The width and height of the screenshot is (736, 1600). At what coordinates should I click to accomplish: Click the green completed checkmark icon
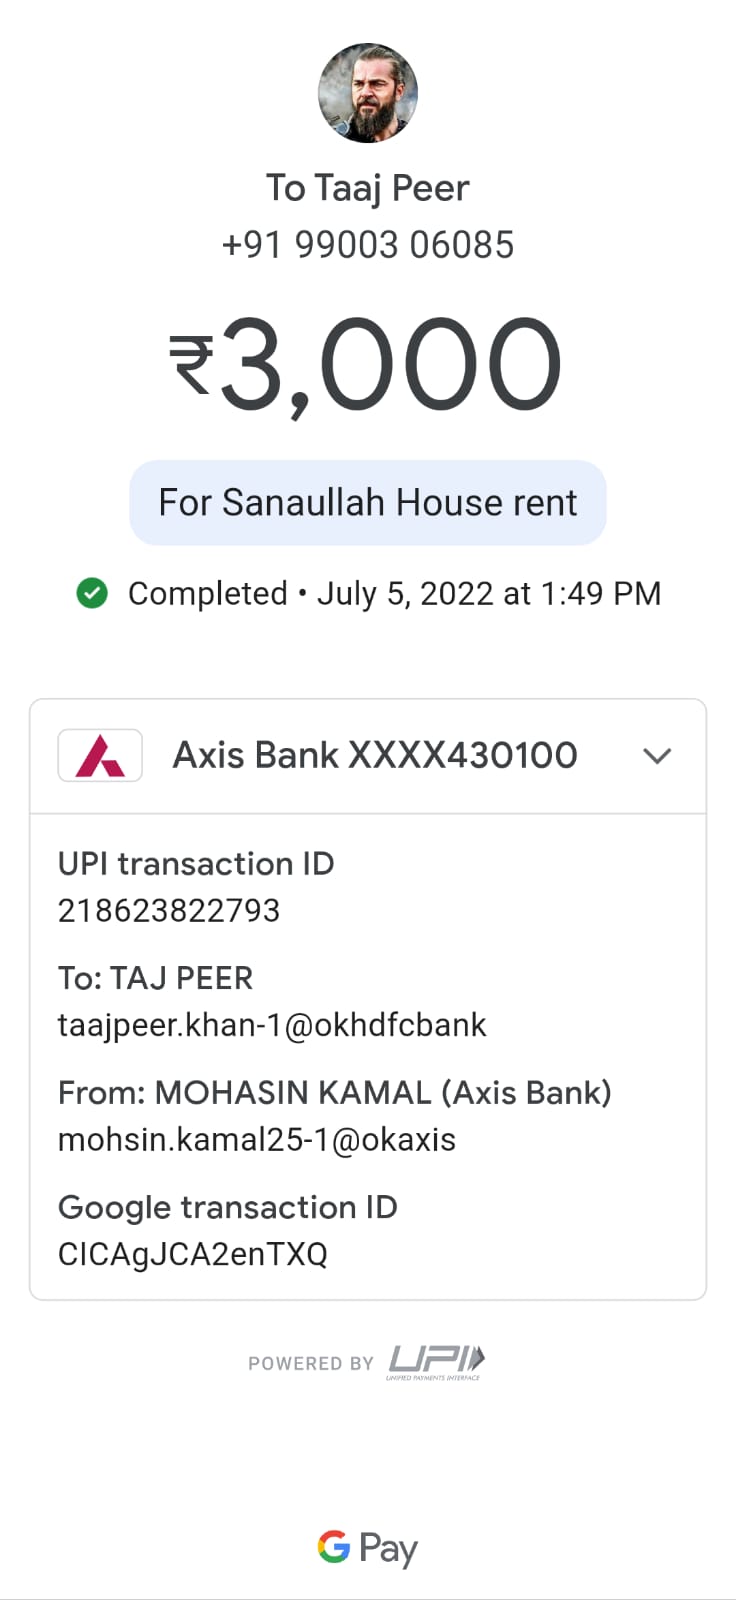click(92, 593)
